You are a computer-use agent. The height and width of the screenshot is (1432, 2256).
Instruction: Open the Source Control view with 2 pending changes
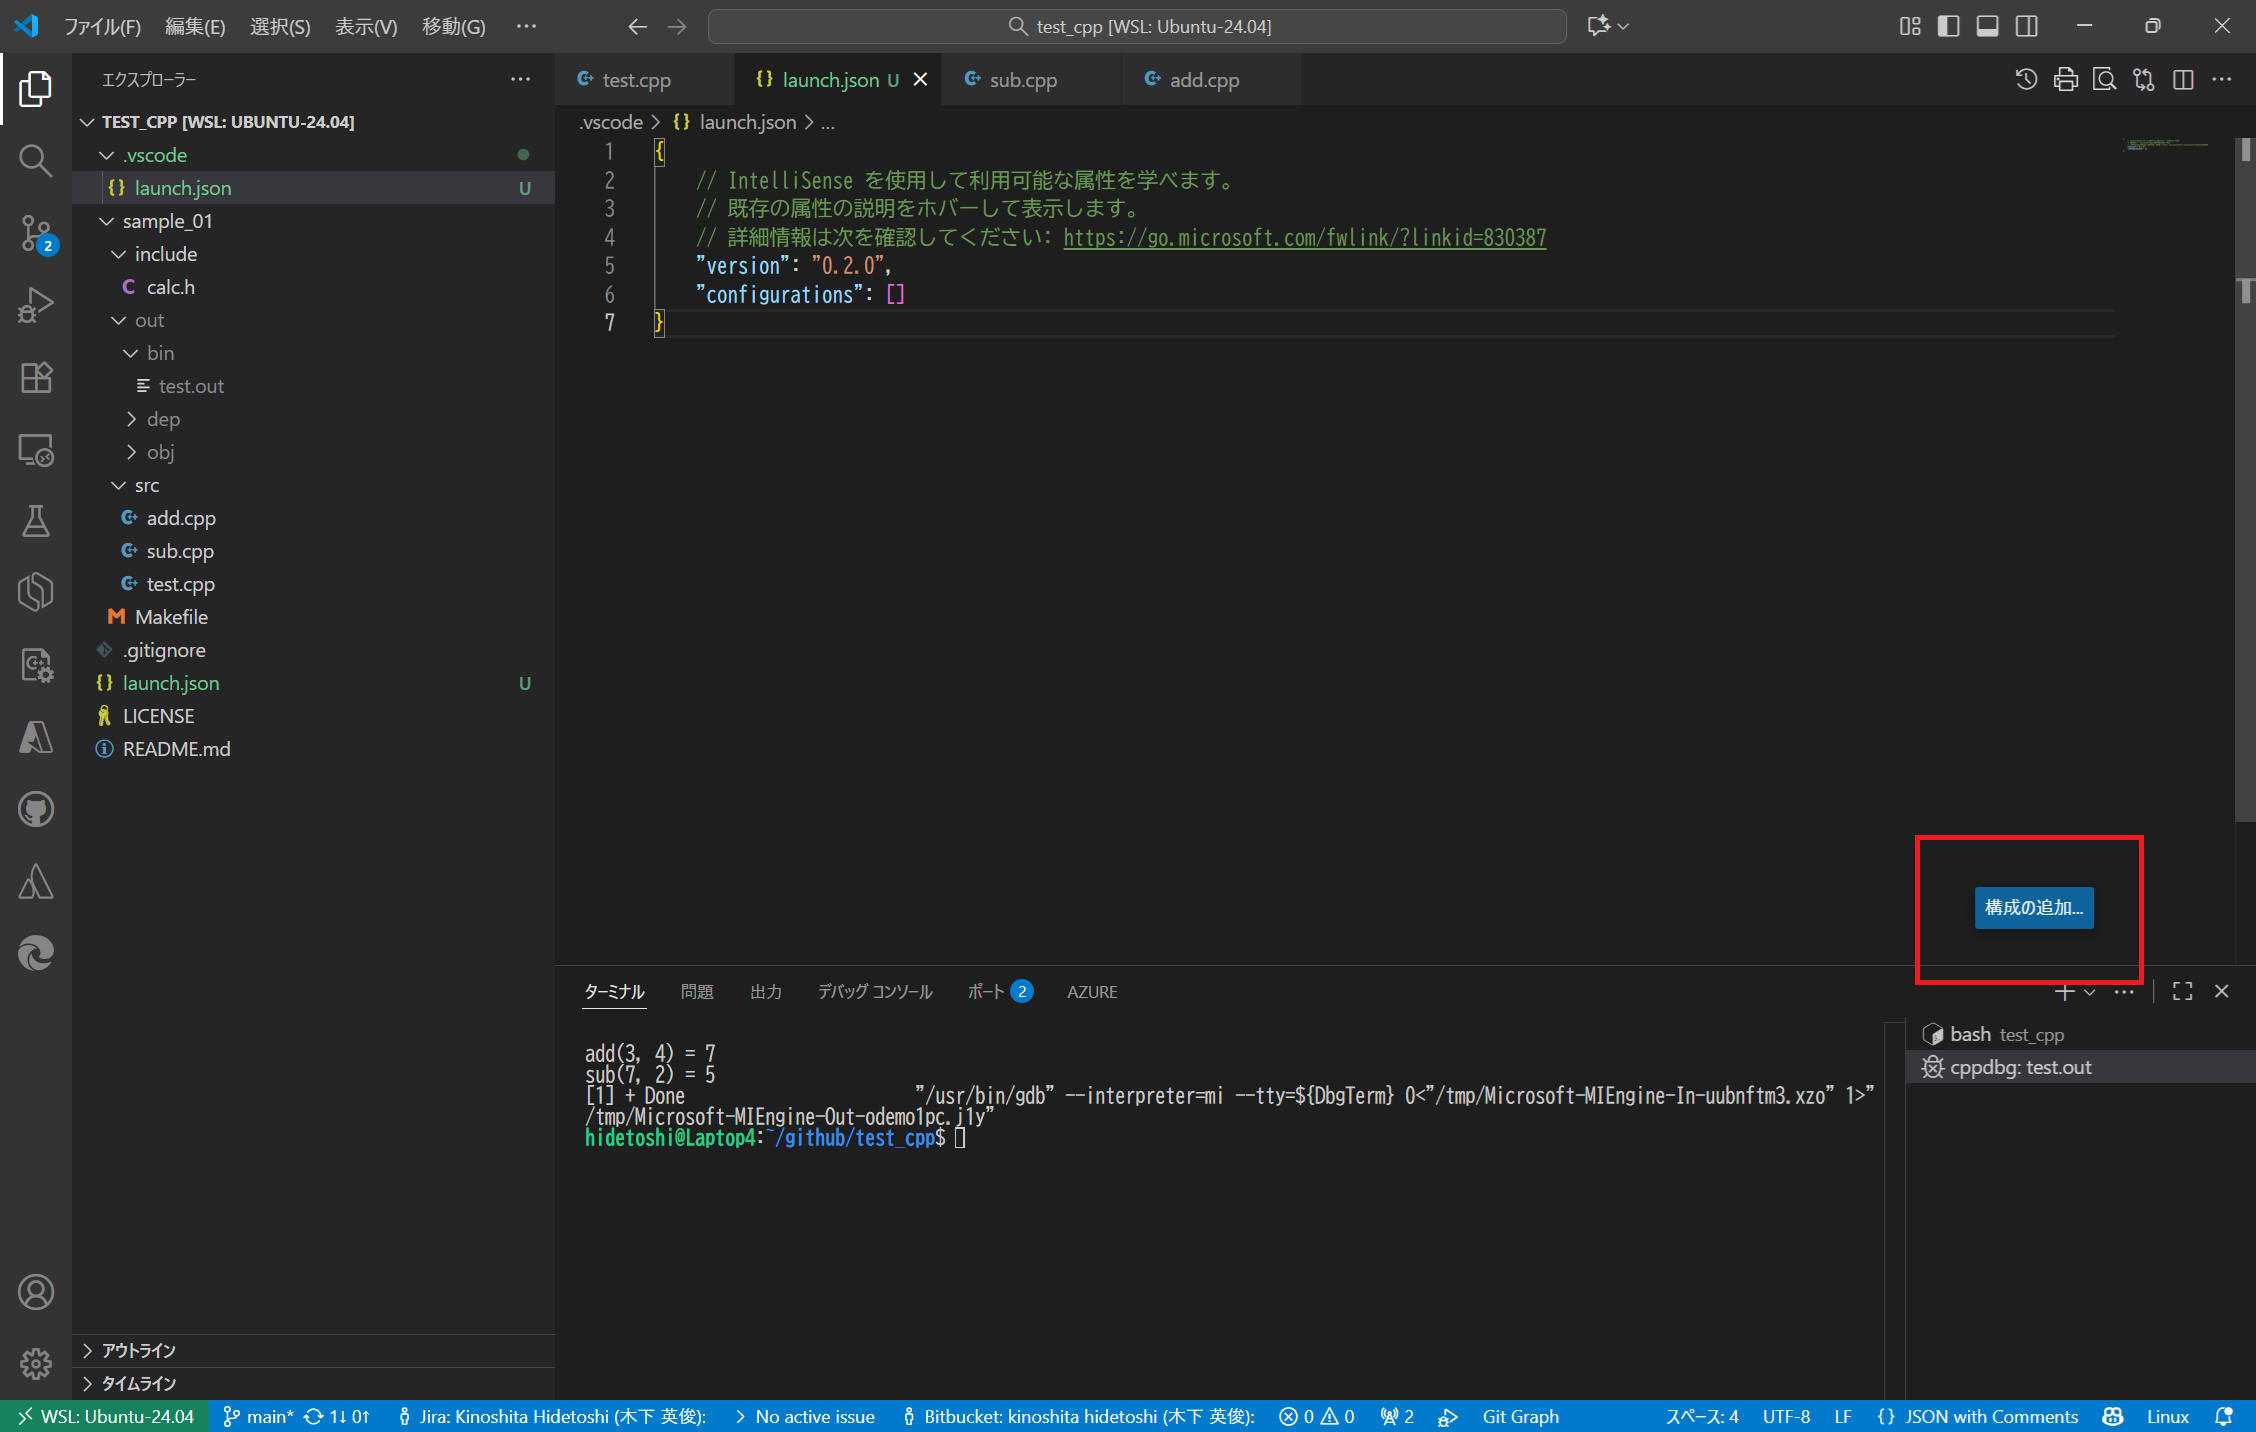[36, 232]
